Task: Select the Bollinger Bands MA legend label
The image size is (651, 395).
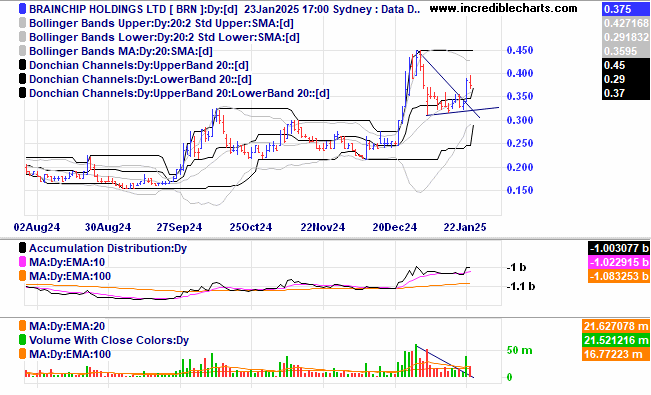Action: tap(120, 51)
